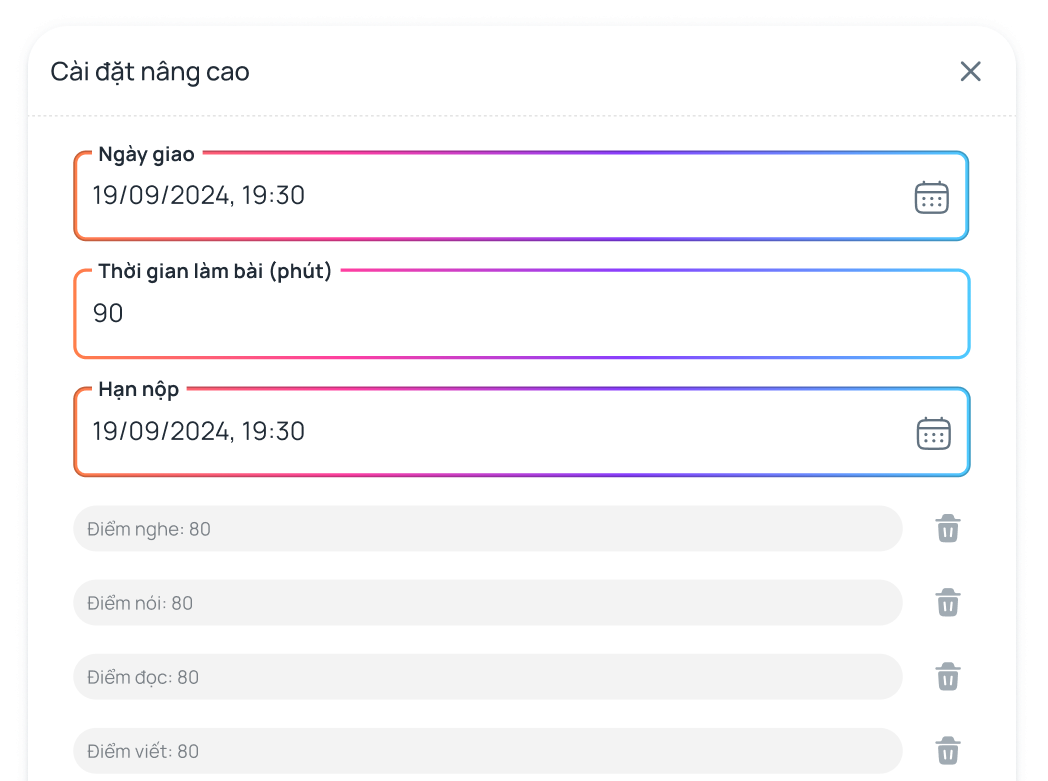The height and width of the screenshot is (781, 1048).
Task: Focus the Hạn nộp date value
Action: click(x=160, y=432)
